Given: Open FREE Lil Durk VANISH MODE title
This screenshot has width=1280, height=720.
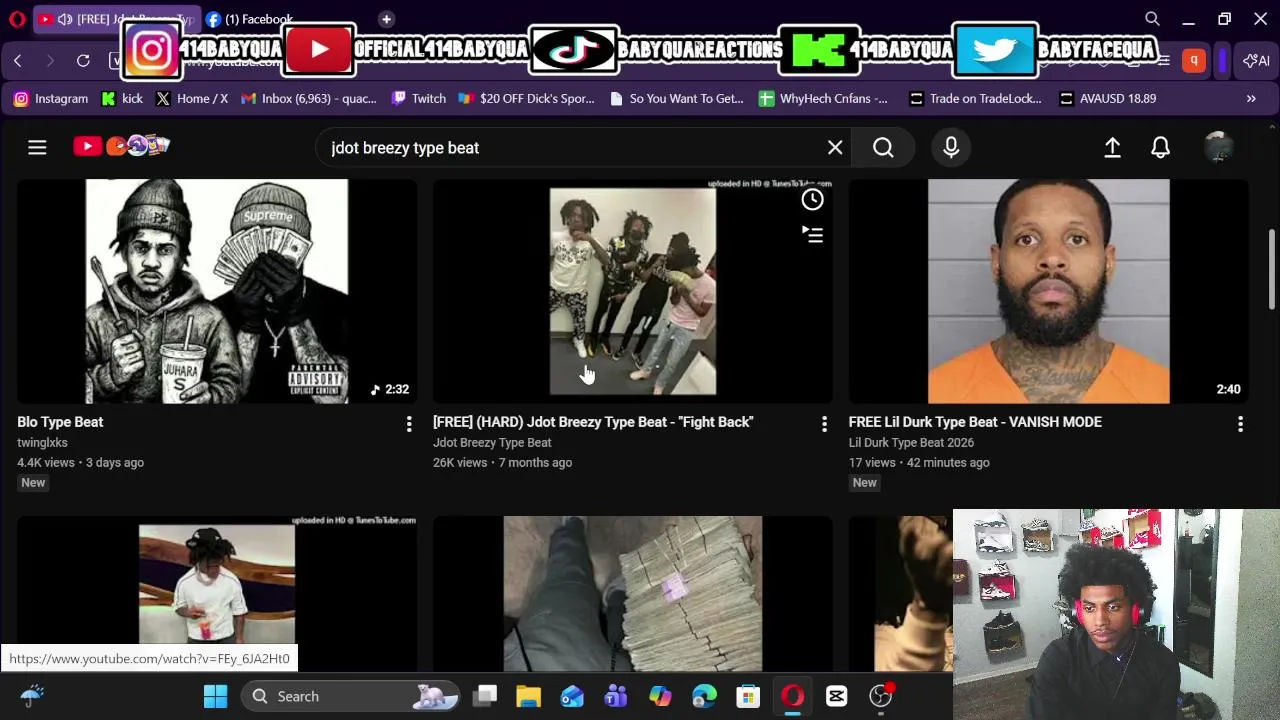Looking at the screenshot, I should coord(975,422).
